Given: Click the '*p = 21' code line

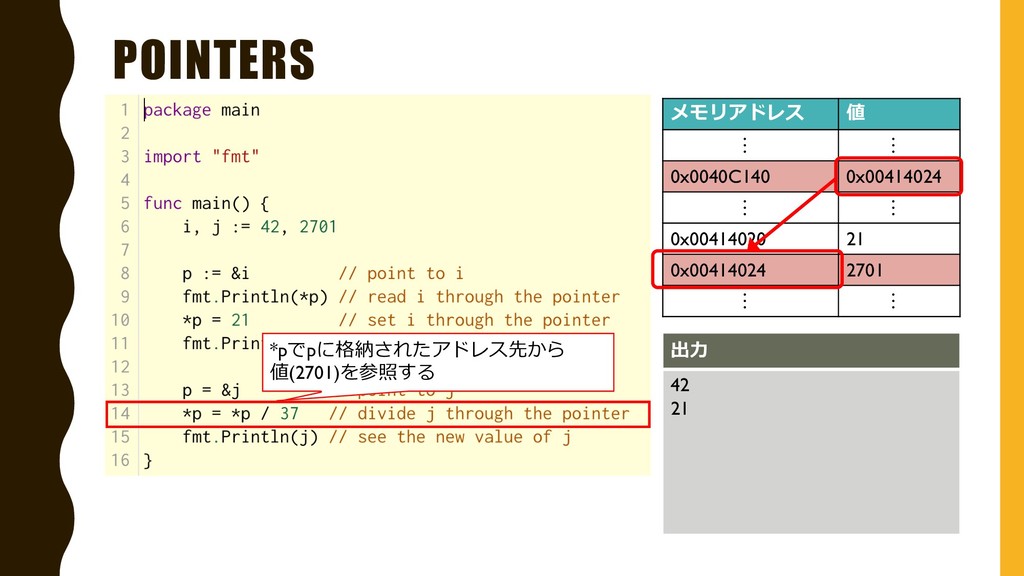Looking at the screenshot, I should pyautogui.click(x=216, y=320).
